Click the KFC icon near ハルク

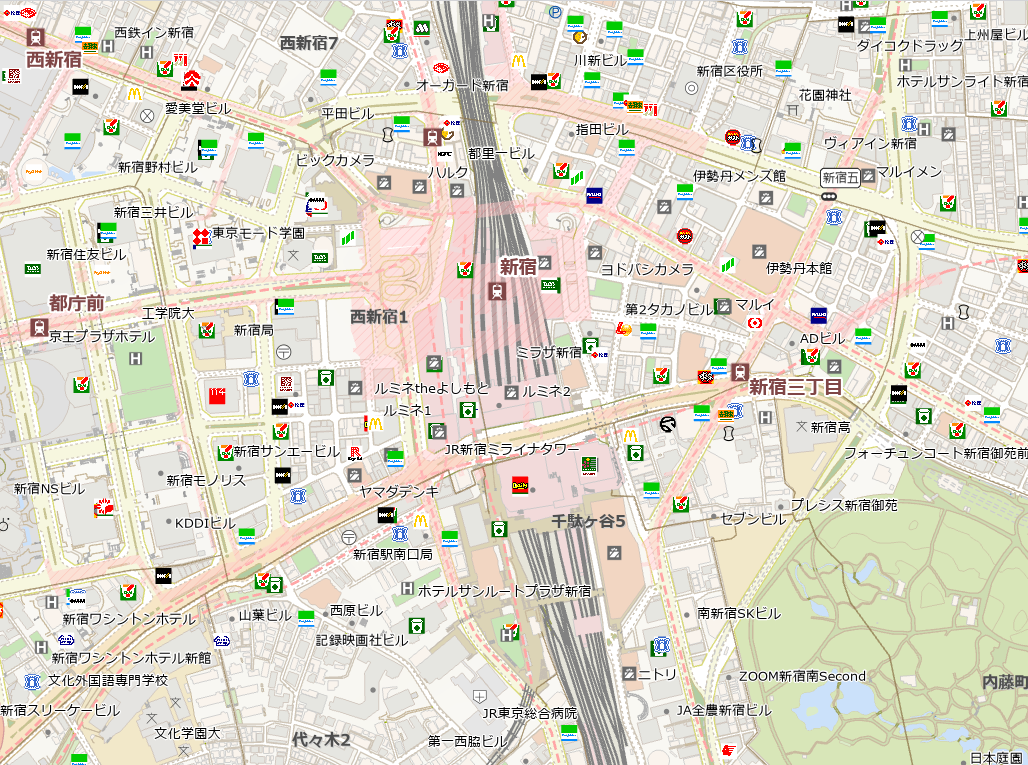443,153
